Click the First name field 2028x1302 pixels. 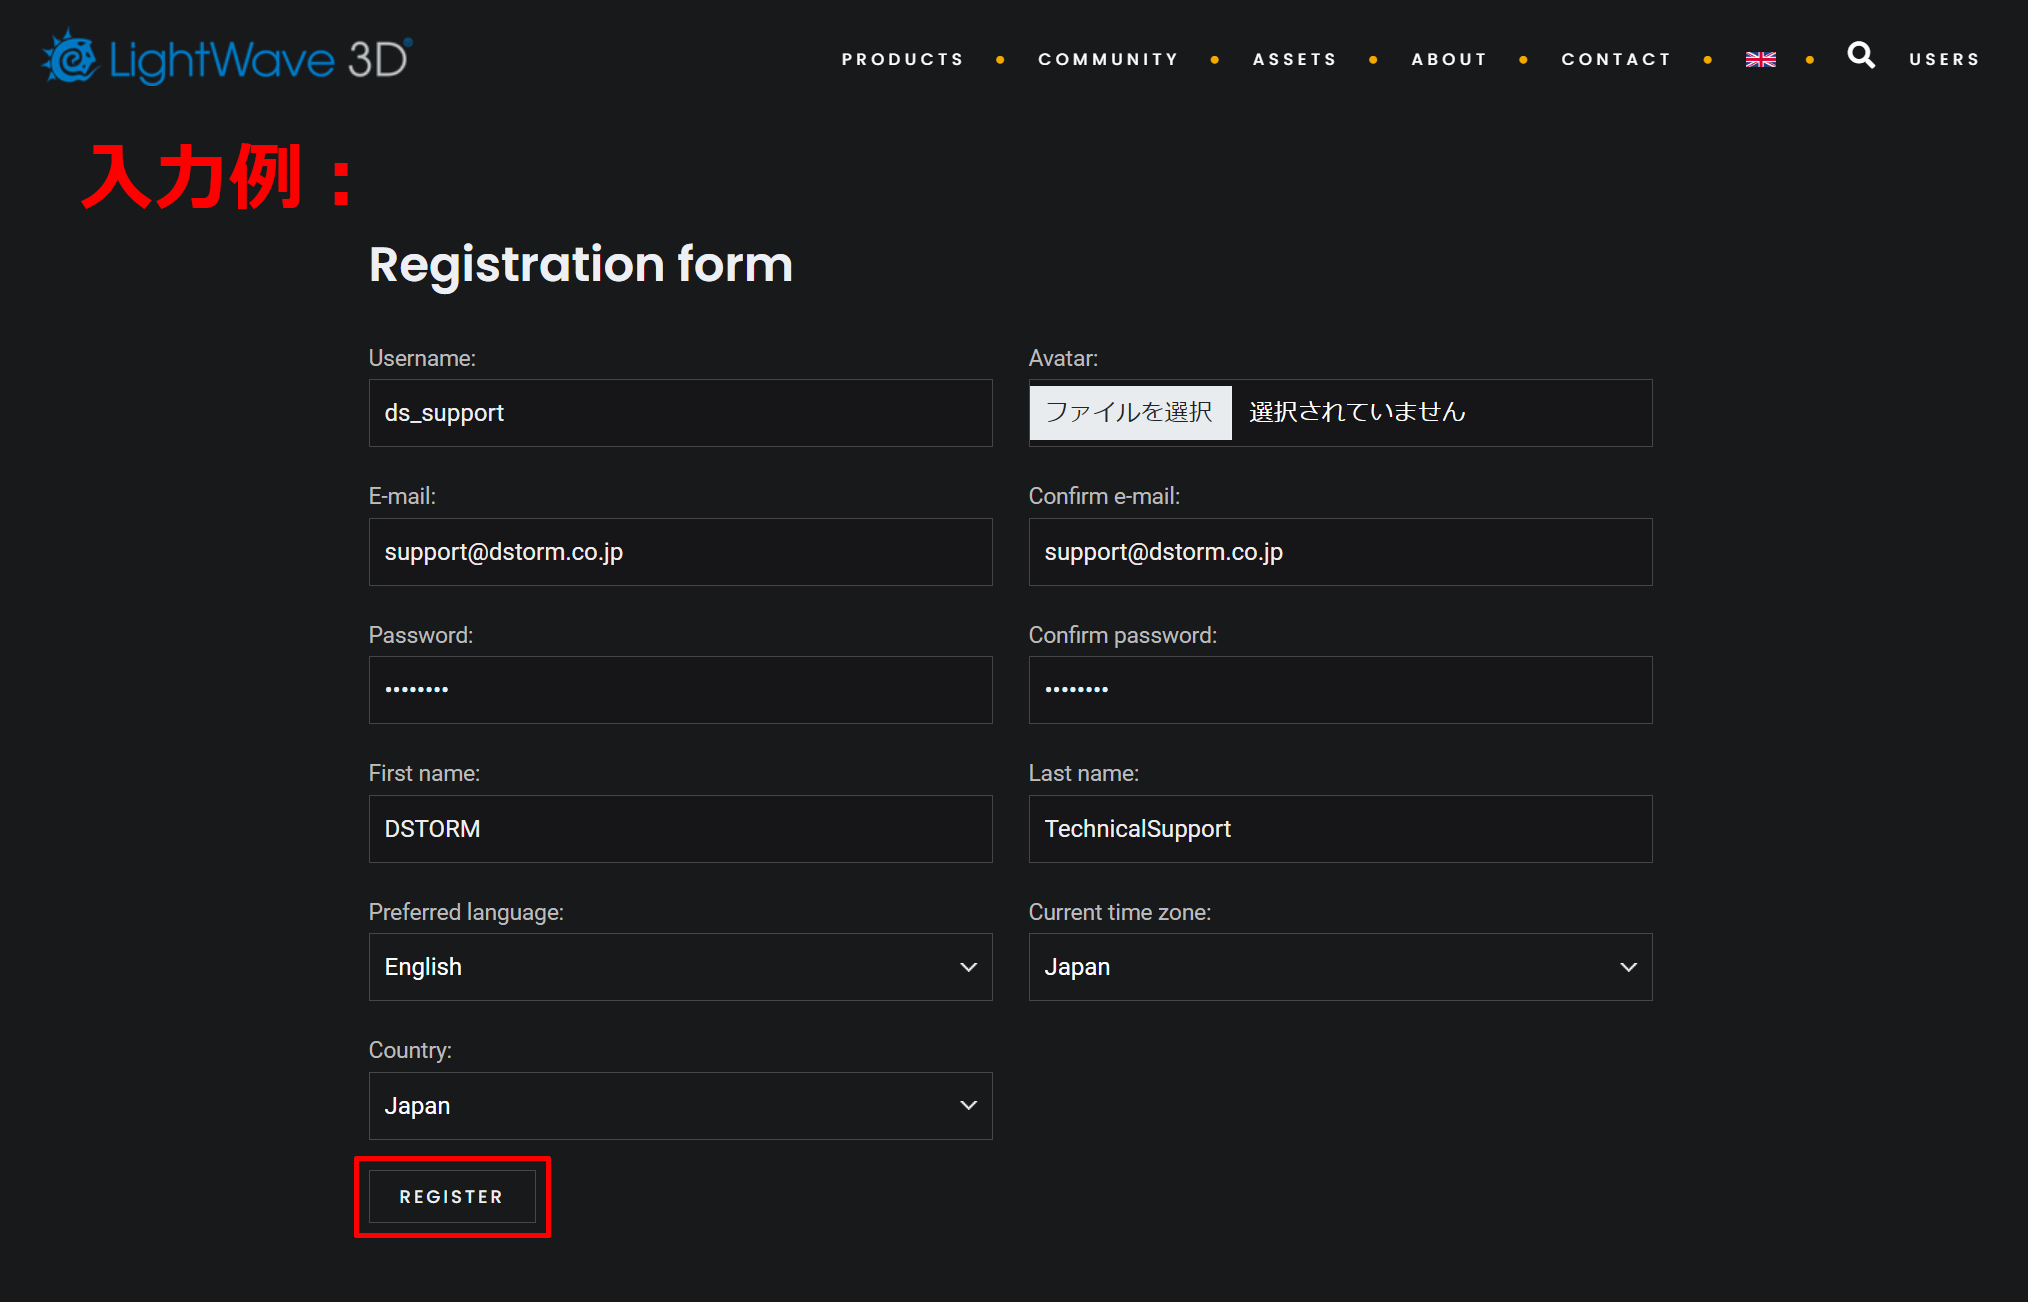tap(680, 829)
